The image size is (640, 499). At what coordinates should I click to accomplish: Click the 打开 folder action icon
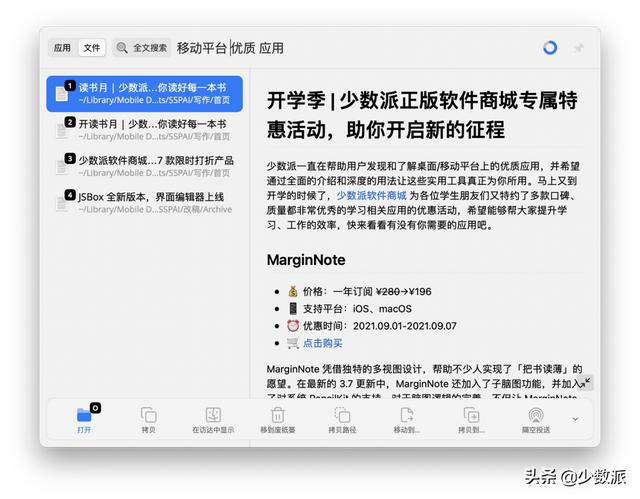click(x=84, y=415)
